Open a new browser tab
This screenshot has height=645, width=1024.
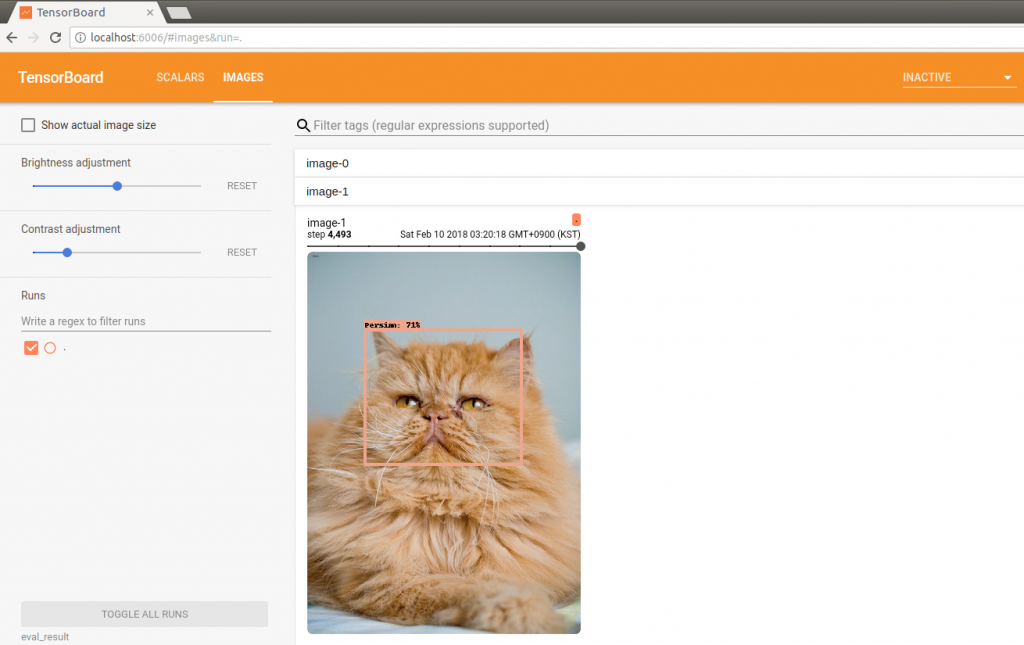tap(179, 12)
